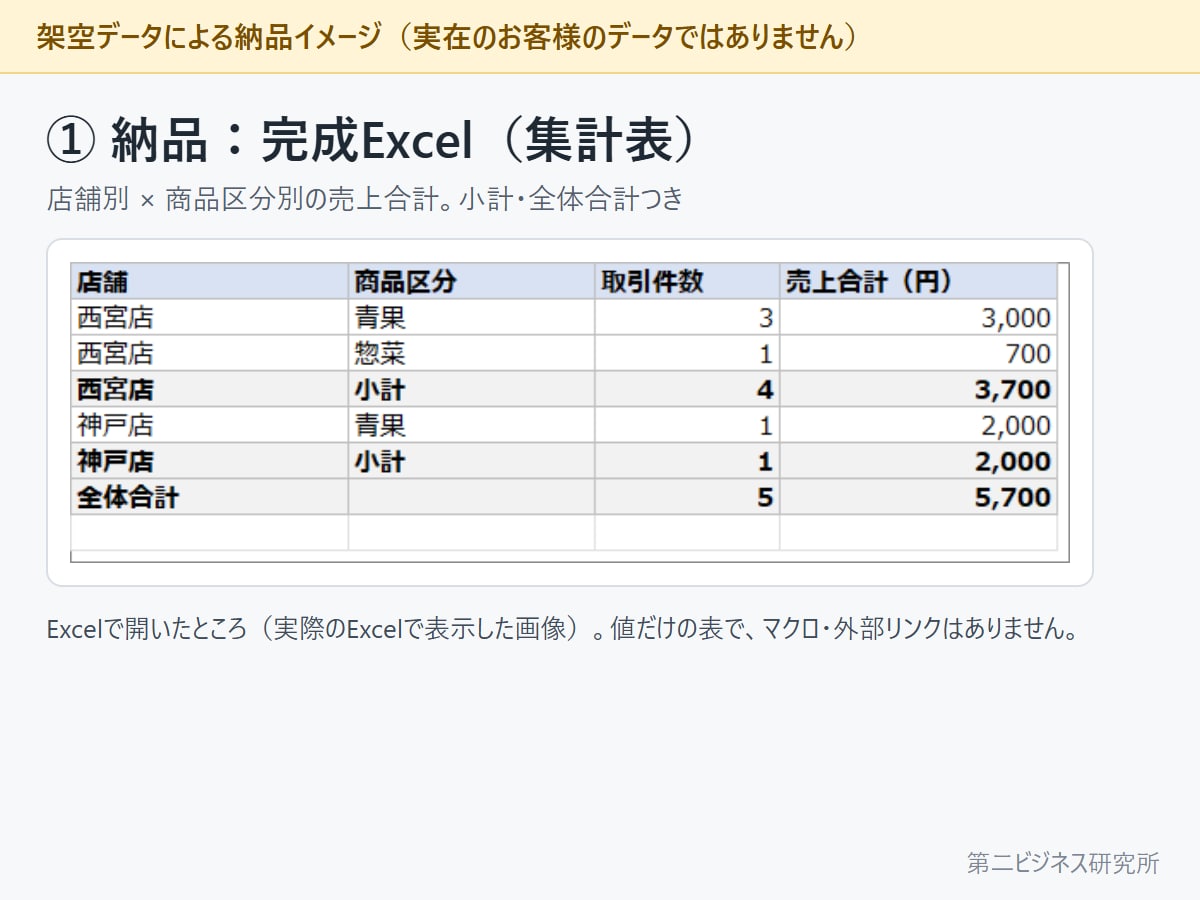Click the '小計' cell in the bold 西宮店 row

(471, 389)
